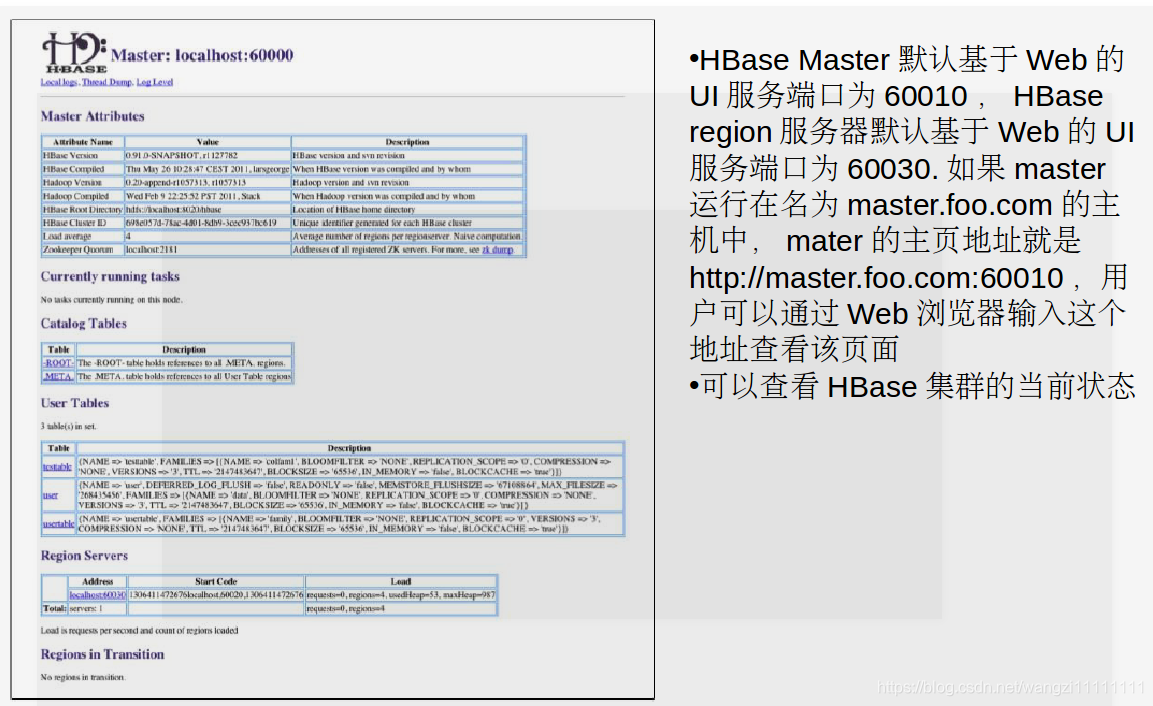Click the 'Currently running tasks' heading

(110, 277)
